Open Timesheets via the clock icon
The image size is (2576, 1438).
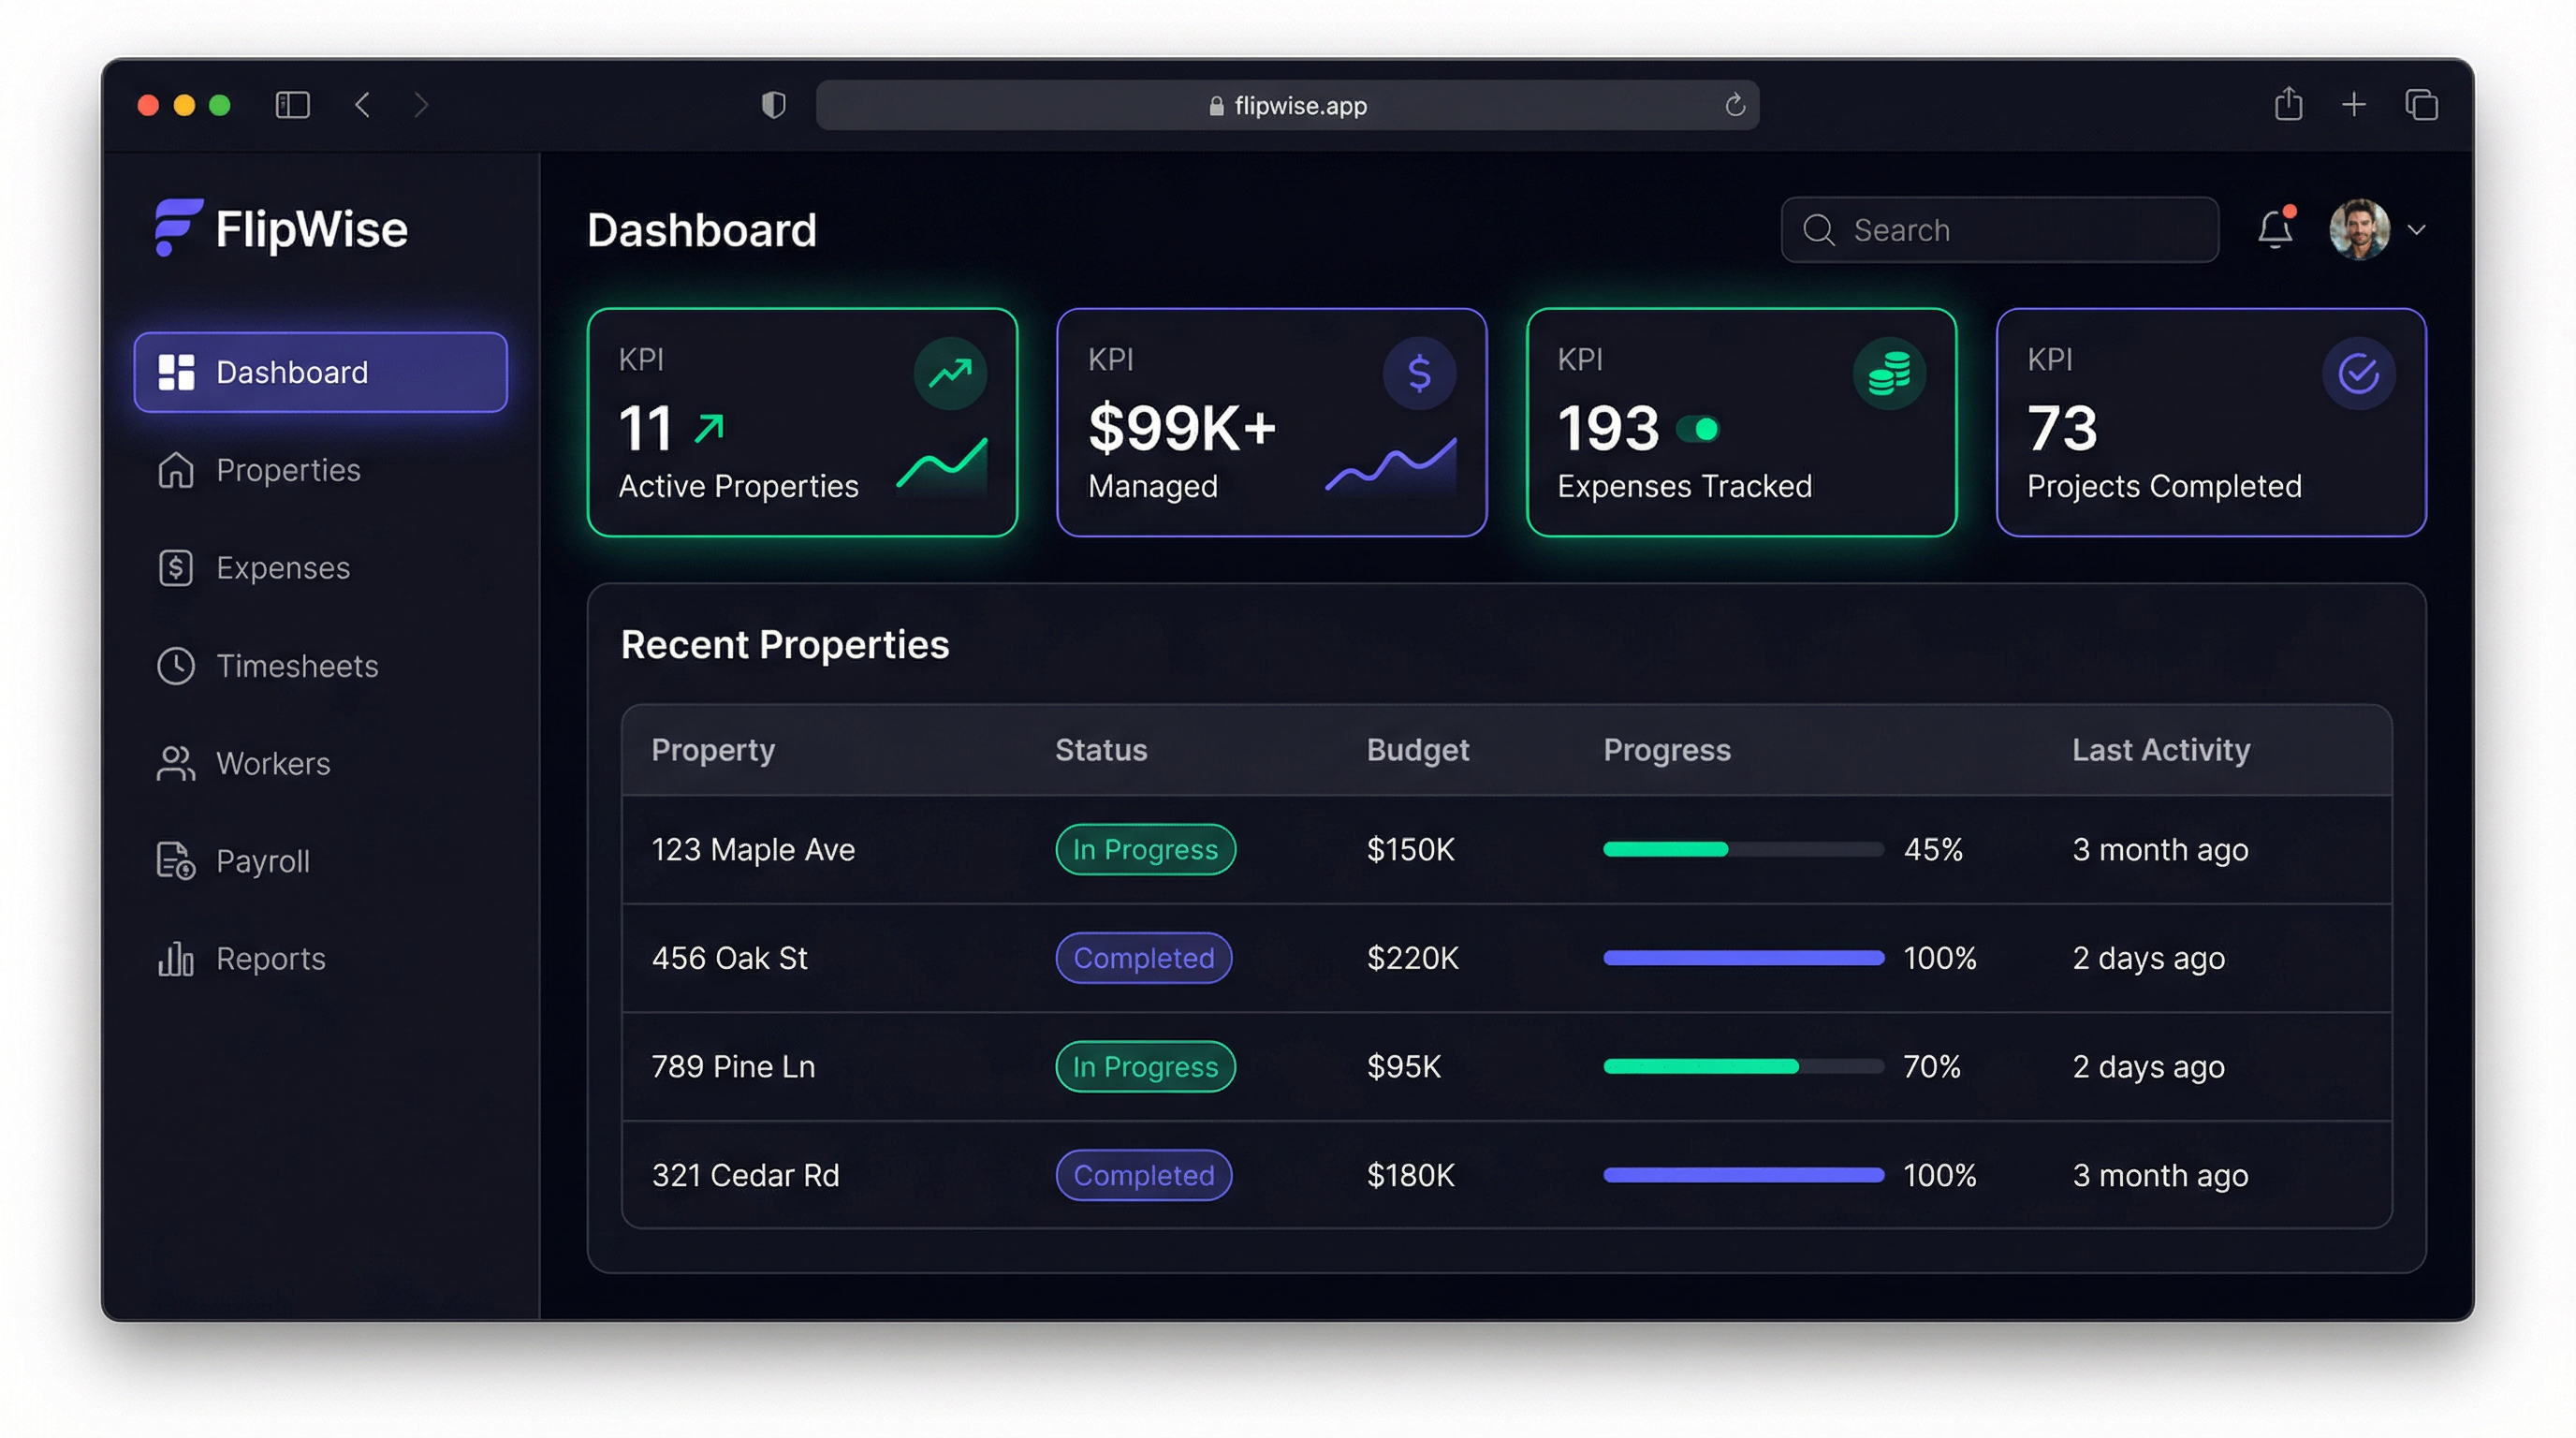pyautogui.click(x=176, y=665)
